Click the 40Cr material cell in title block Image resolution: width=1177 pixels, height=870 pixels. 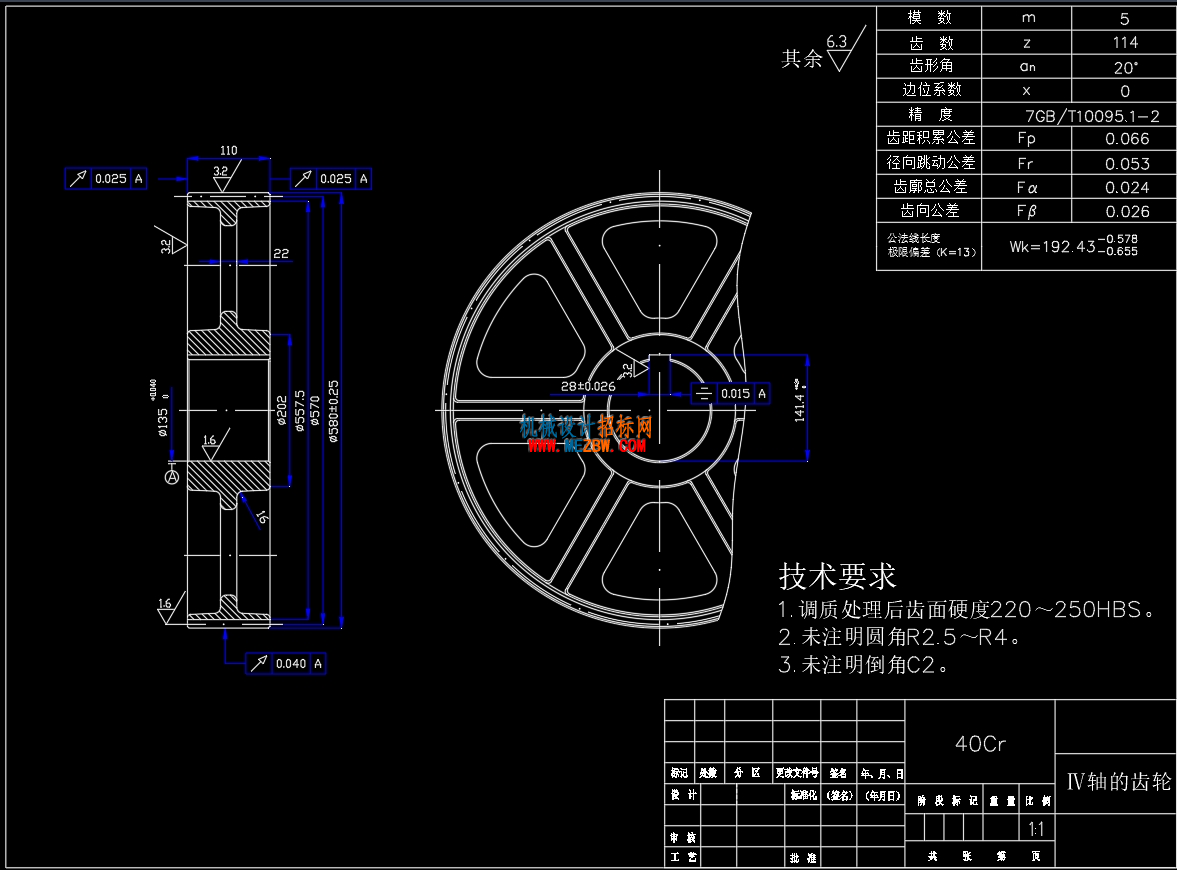pyautogui.click(x=980, y=742)
